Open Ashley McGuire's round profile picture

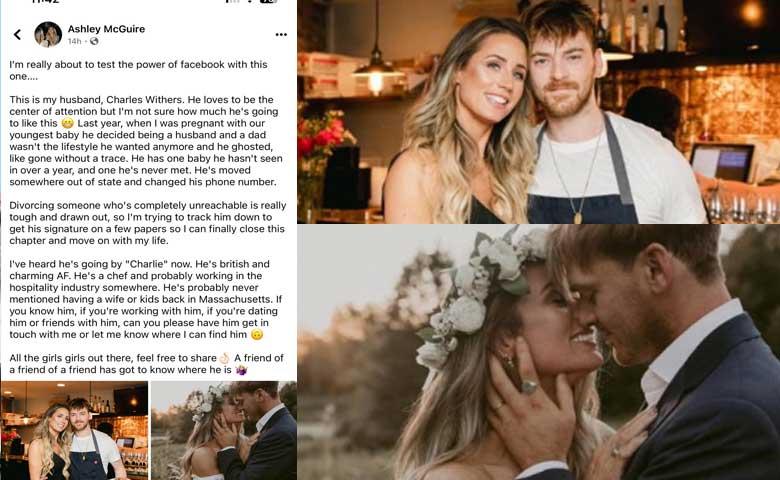click(48, 34)
